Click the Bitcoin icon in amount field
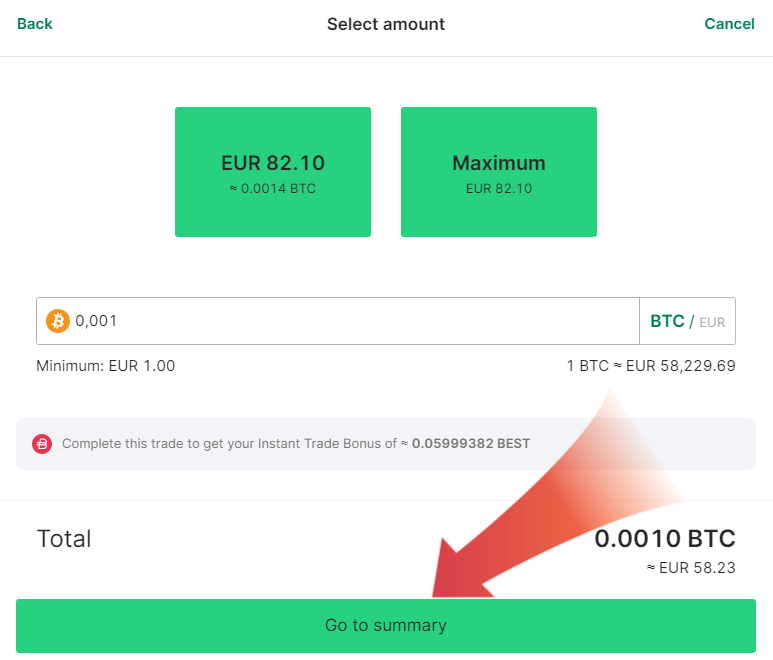Image resolution: width=773 pixels, height=660 pixels. (x=58, y=321)
